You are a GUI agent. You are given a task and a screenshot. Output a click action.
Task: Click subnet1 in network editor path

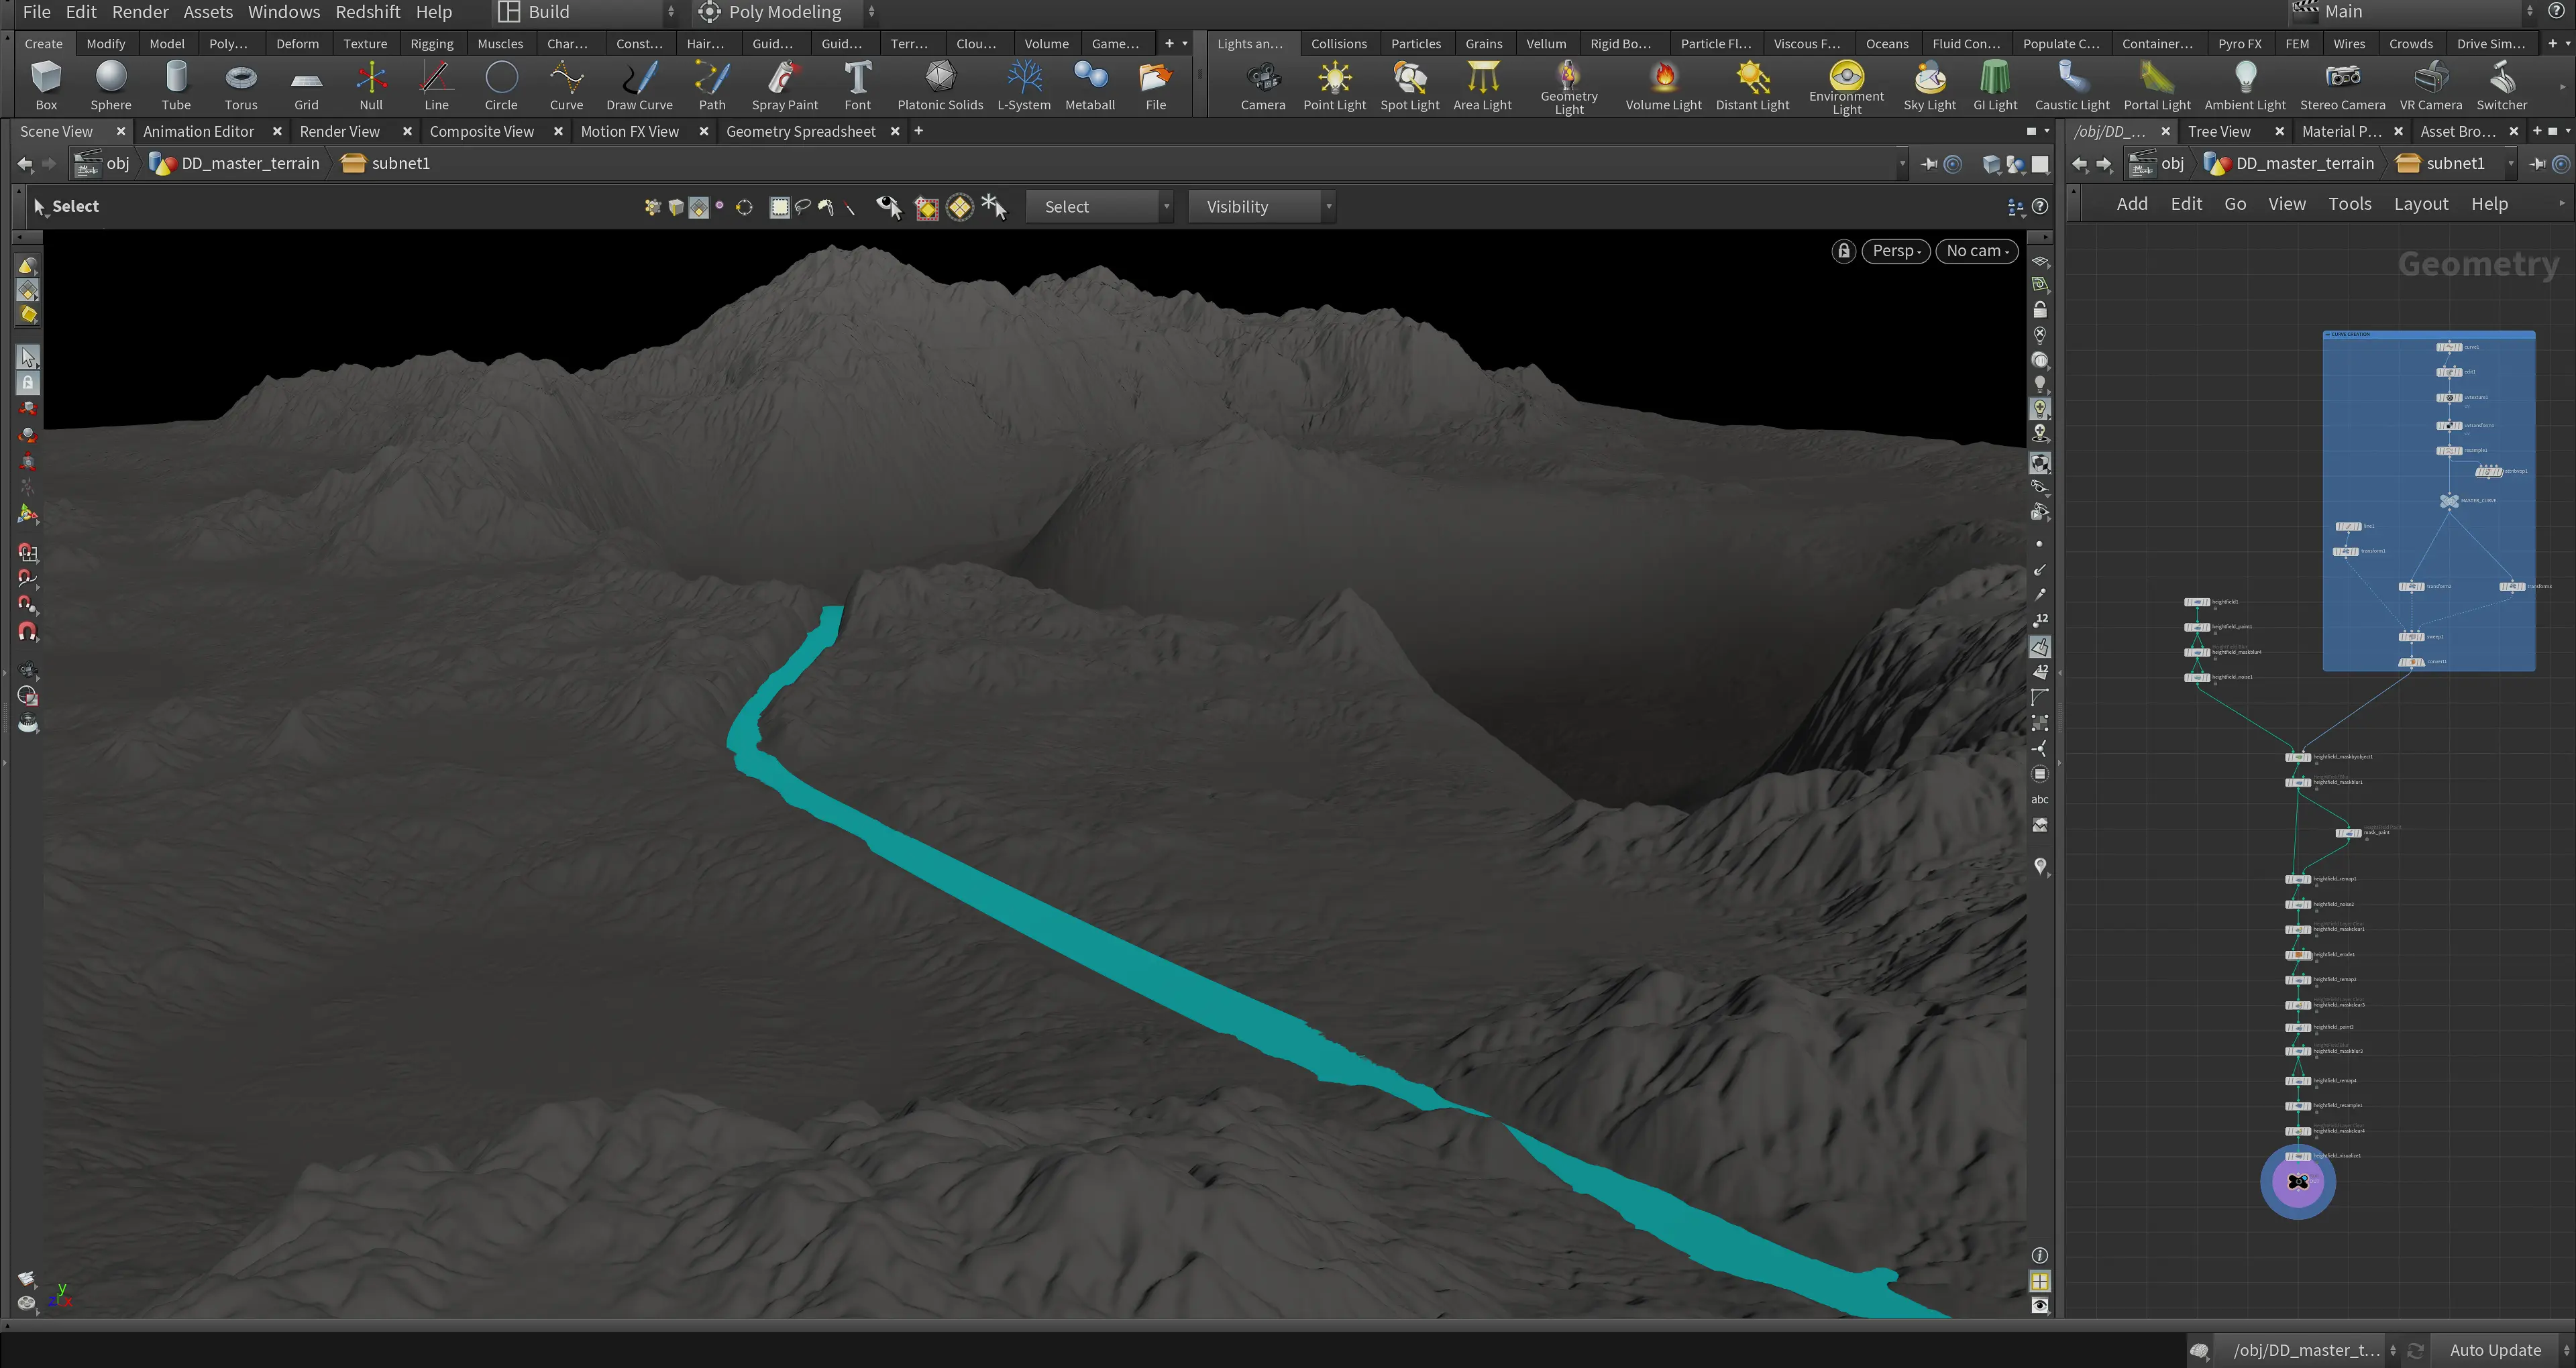[2439, 163]
